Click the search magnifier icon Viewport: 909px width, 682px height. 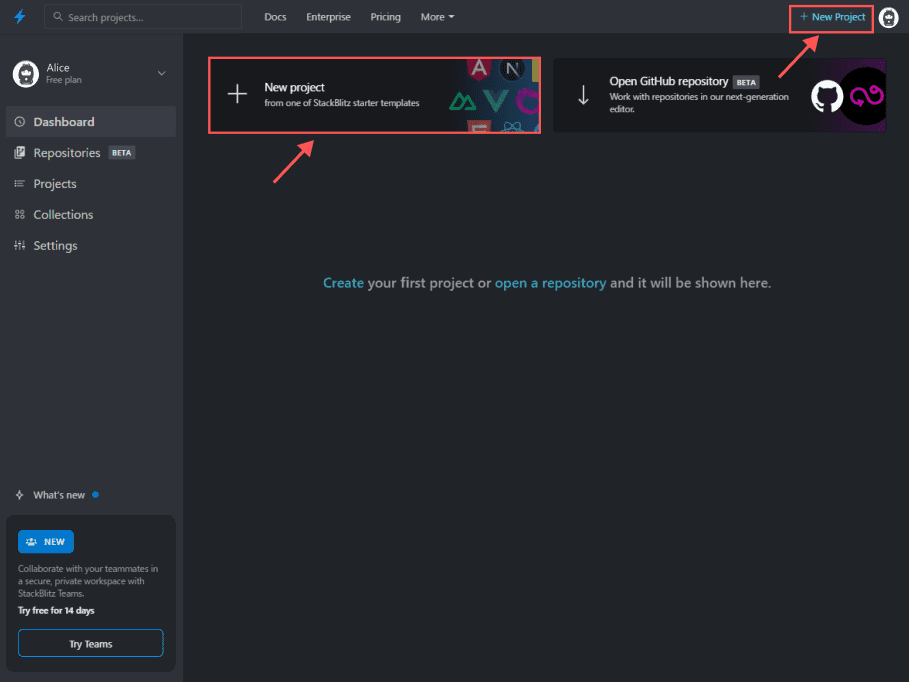tap(58, 17)
